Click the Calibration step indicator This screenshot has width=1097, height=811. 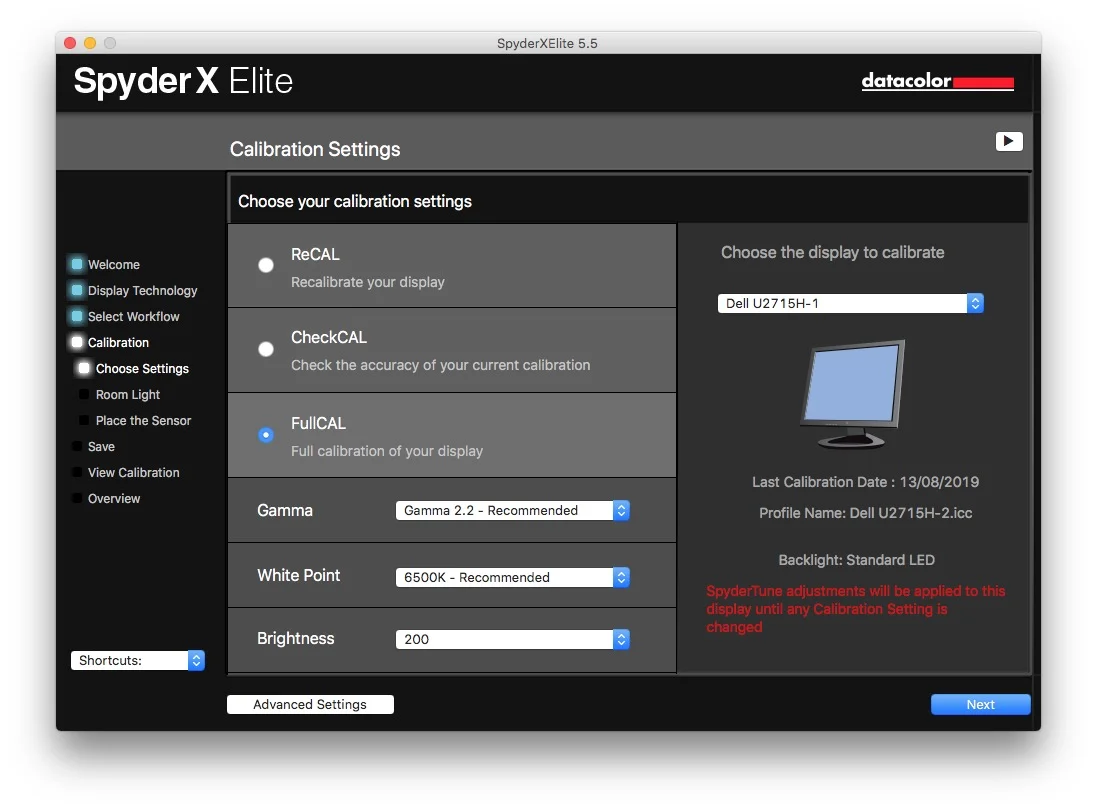pos(77,342)
